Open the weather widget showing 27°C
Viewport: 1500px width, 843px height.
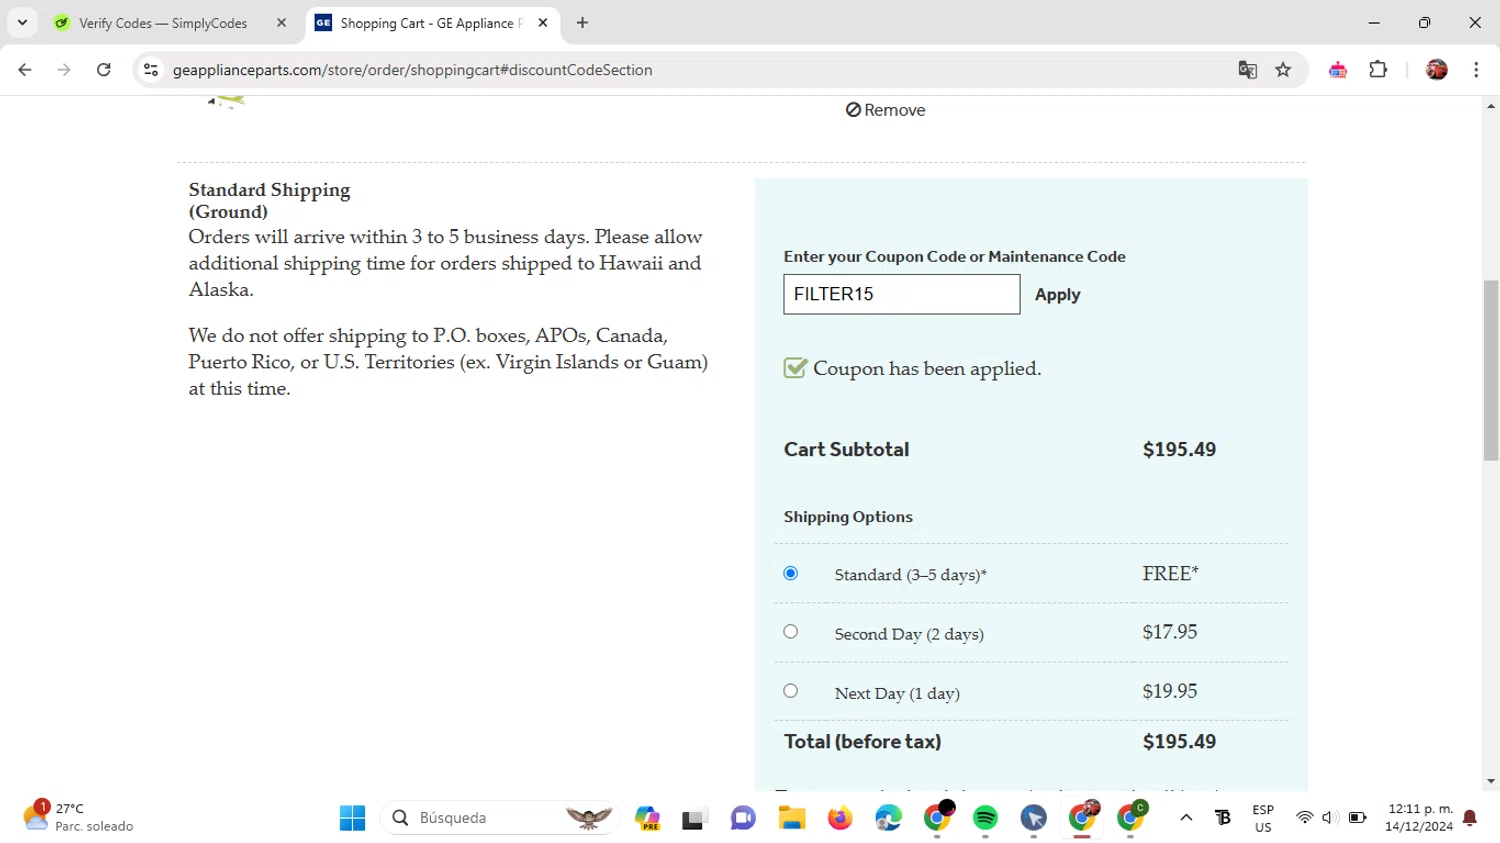click(78, 817)
